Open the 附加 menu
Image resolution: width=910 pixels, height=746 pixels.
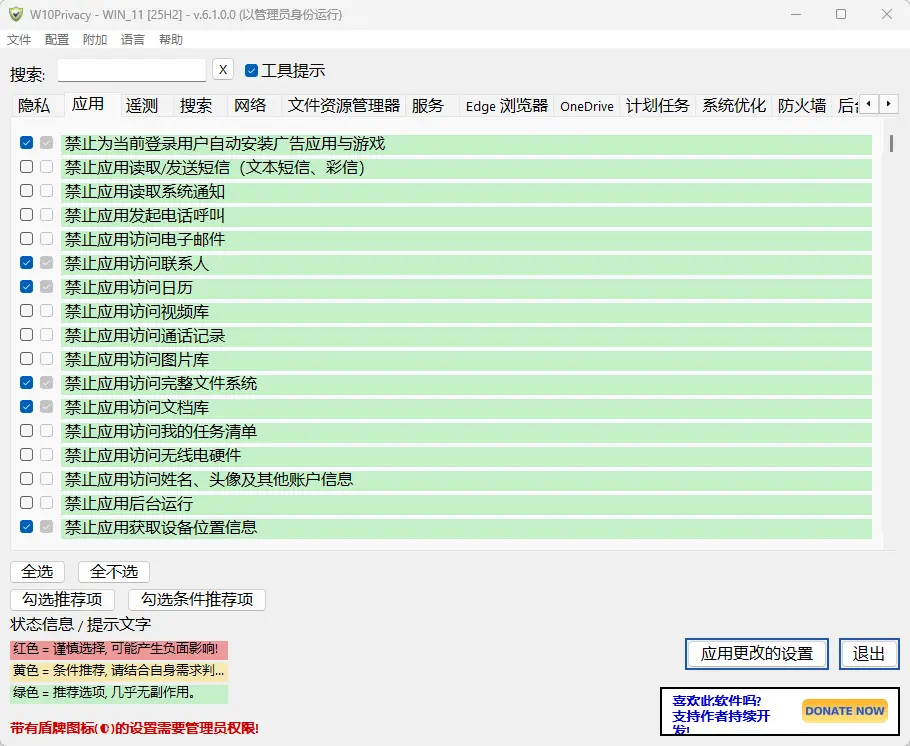pos(95,39)
